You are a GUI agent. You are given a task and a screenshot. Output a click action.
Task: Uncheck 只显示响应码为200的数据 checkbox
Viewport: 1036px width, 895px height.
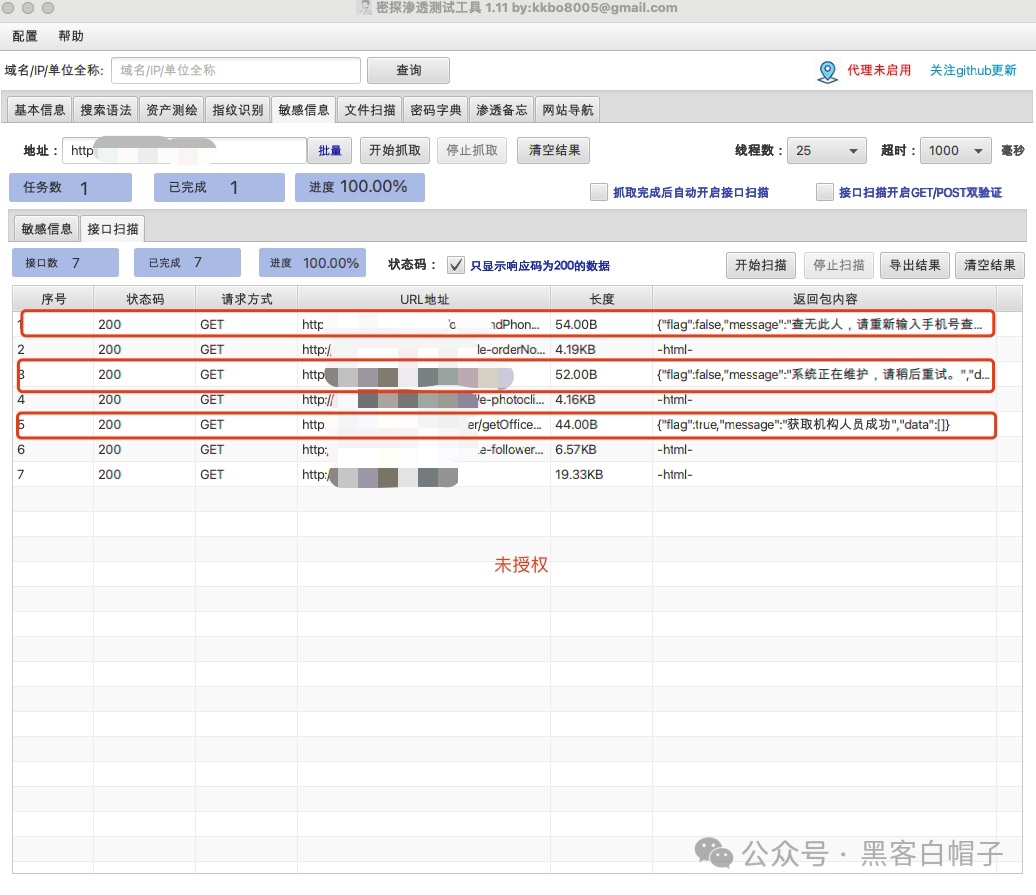pyautogui.click(x=455, y=265)
